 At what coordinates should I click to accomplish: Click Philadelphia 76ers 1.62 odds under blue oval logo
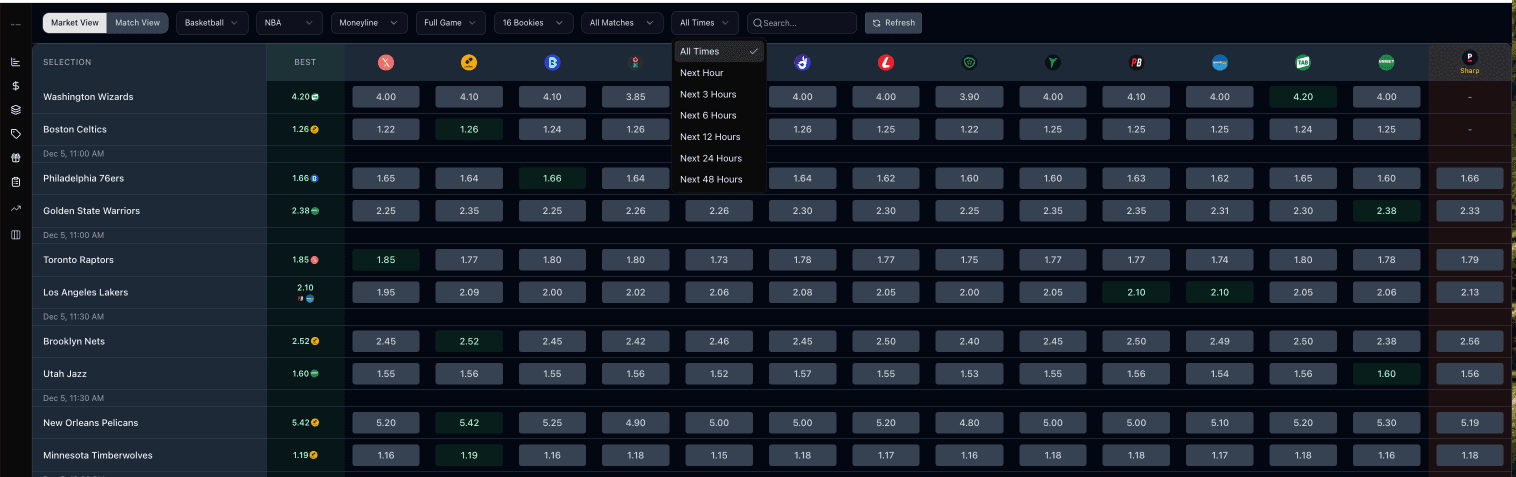click(1219, 178)
